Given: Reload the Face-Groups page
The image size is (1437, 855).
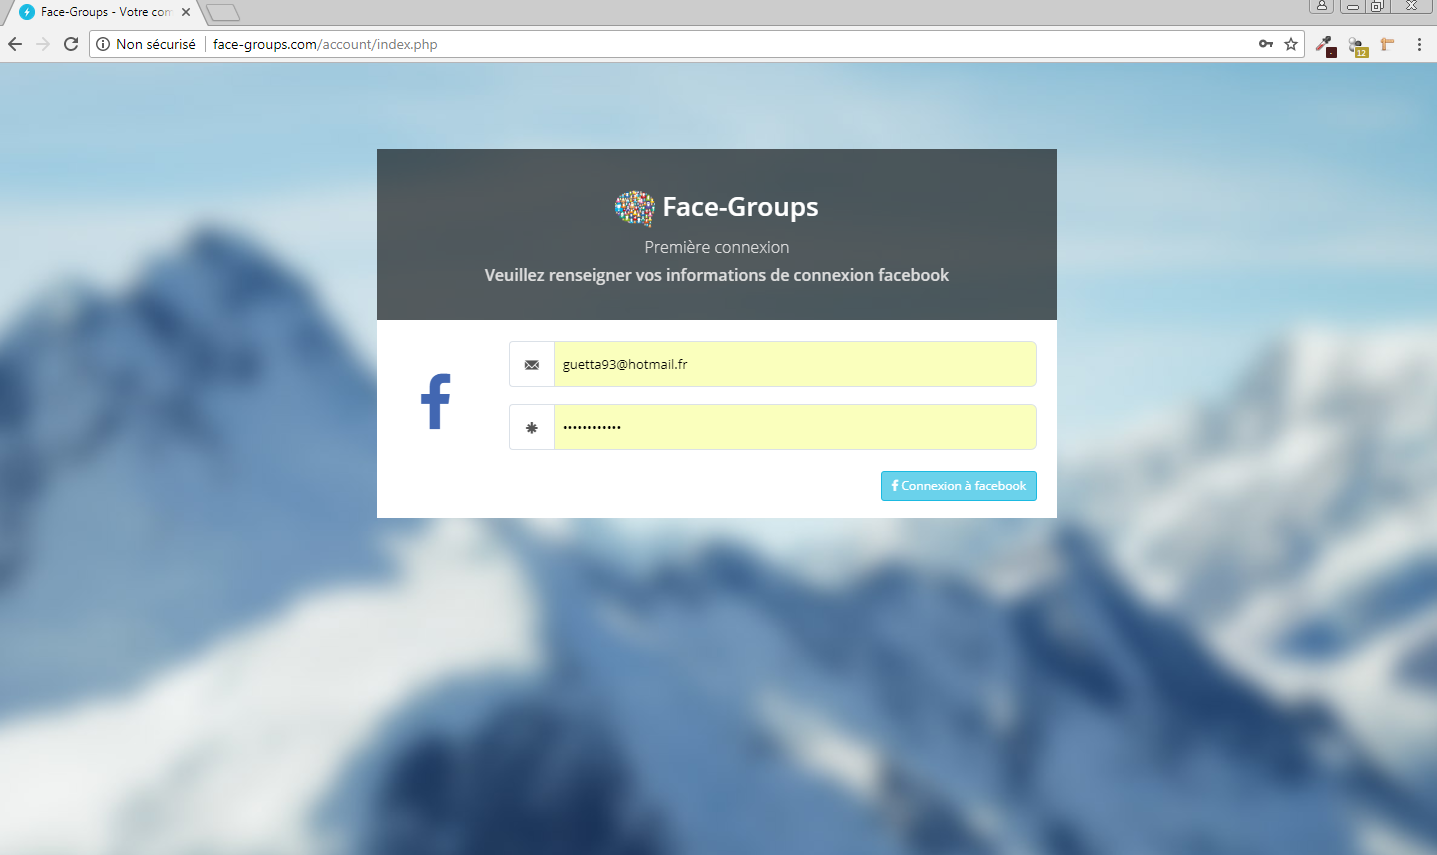Looking at the screenshot, I should tap(71, 44).
